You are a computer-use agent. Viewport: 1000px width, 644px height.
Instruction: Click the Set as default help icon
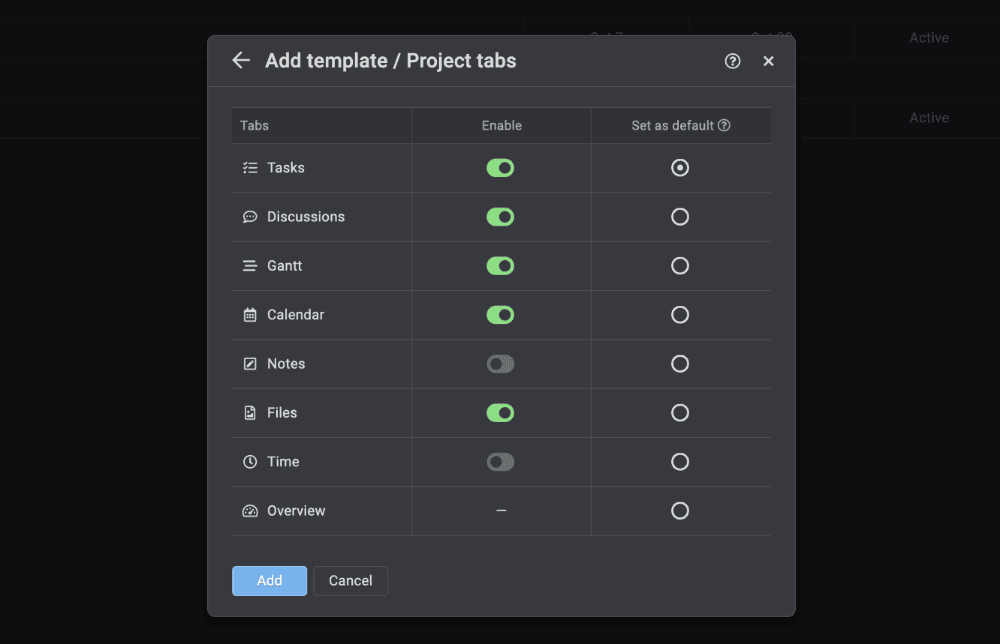(x=724, y=126)
